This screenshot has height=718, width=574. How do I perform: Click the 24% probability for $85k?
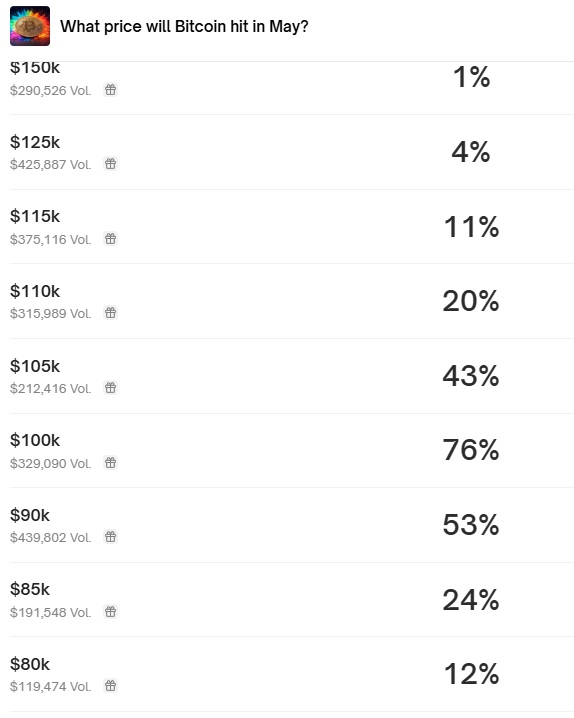click(471, 600)
